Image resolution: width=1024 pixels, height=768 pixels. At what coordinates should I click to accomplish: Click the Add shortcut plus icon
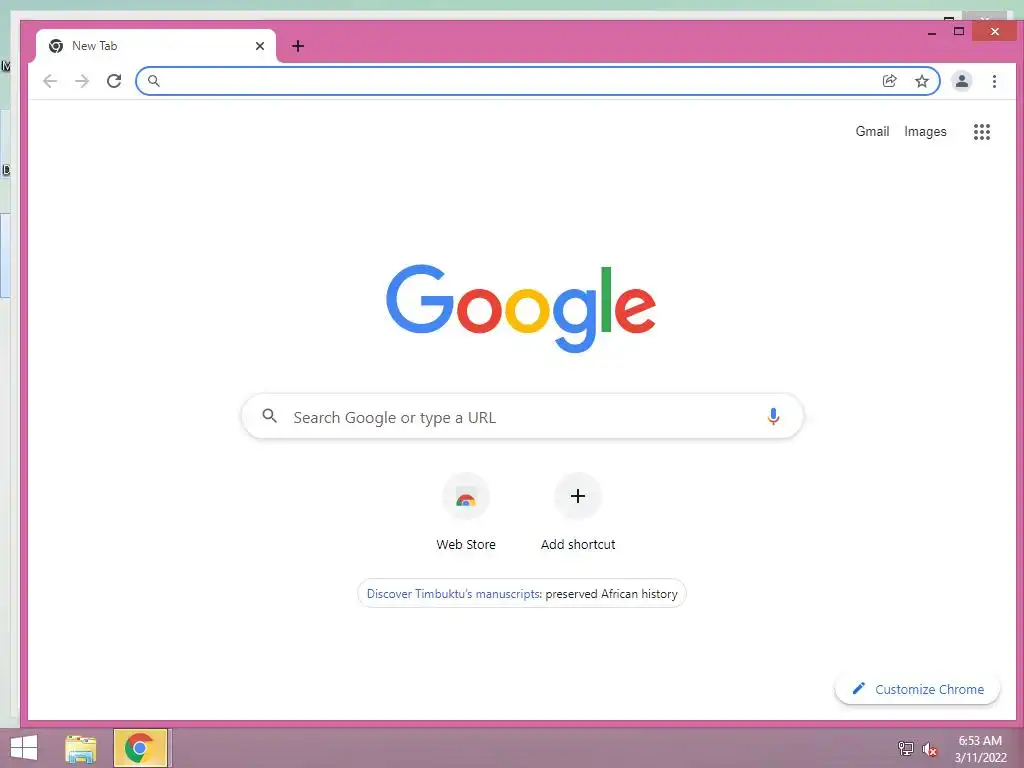(x=578, y=496)
